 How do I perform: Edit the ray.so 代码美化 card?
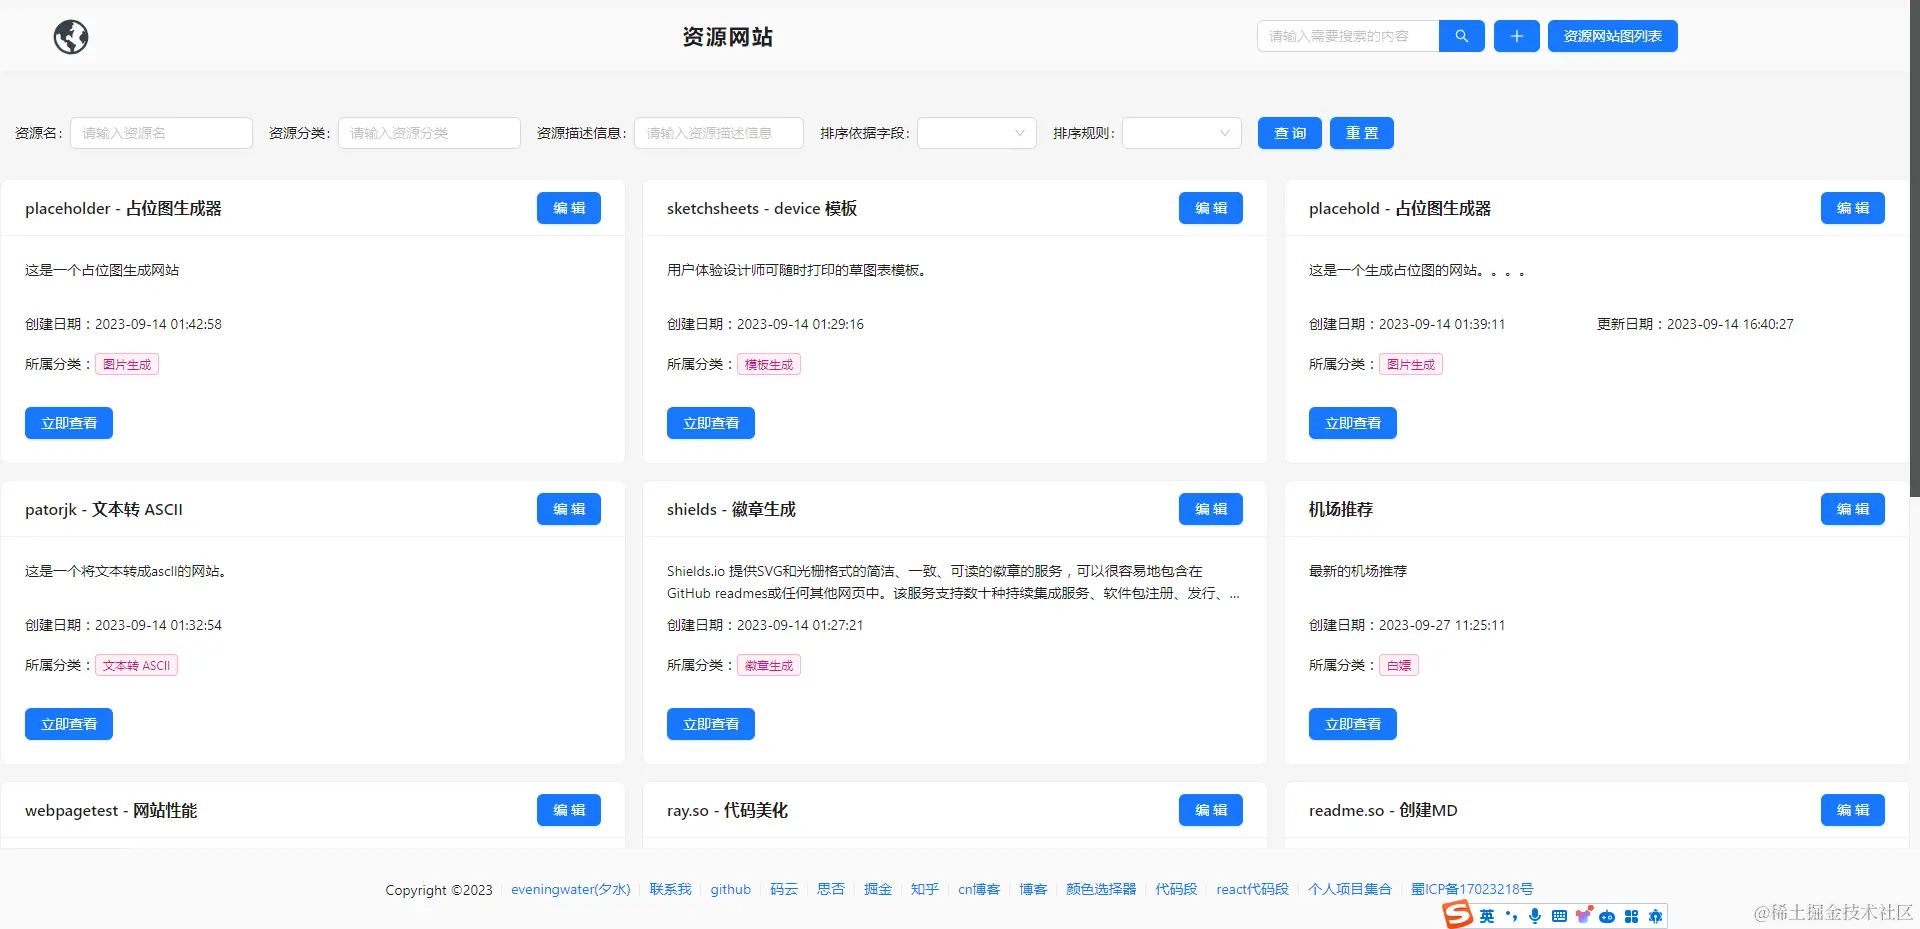pyautogui.click(x=1211, y=810)
